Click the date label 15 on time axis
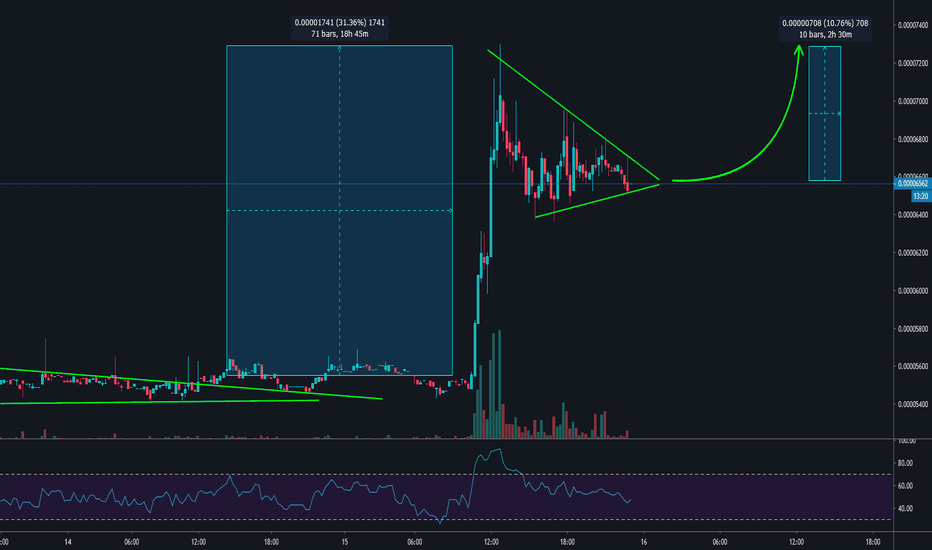Screen dimensions: 932x550 click(345, 542)
